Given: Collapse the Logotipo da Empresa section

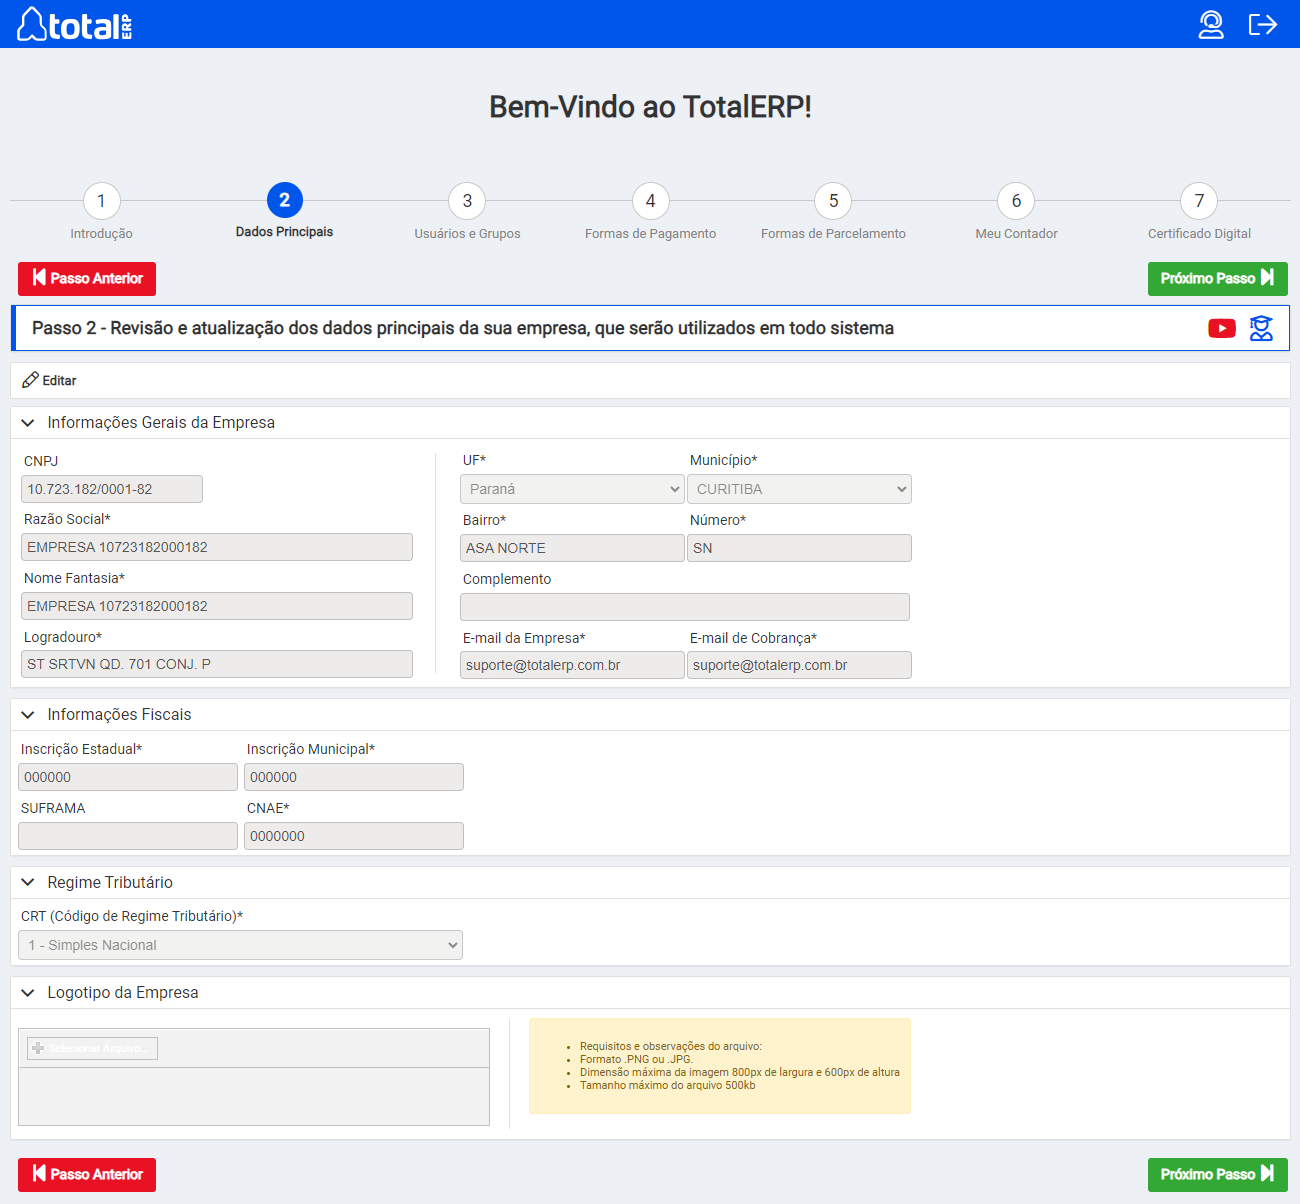Looking at the screenshot, I should click(28, 993).
